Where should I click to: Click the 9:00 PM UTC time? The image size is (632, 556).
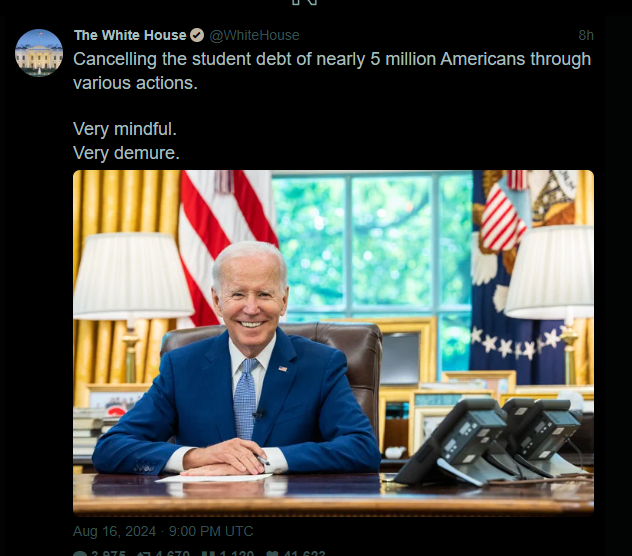click(211, 531)
